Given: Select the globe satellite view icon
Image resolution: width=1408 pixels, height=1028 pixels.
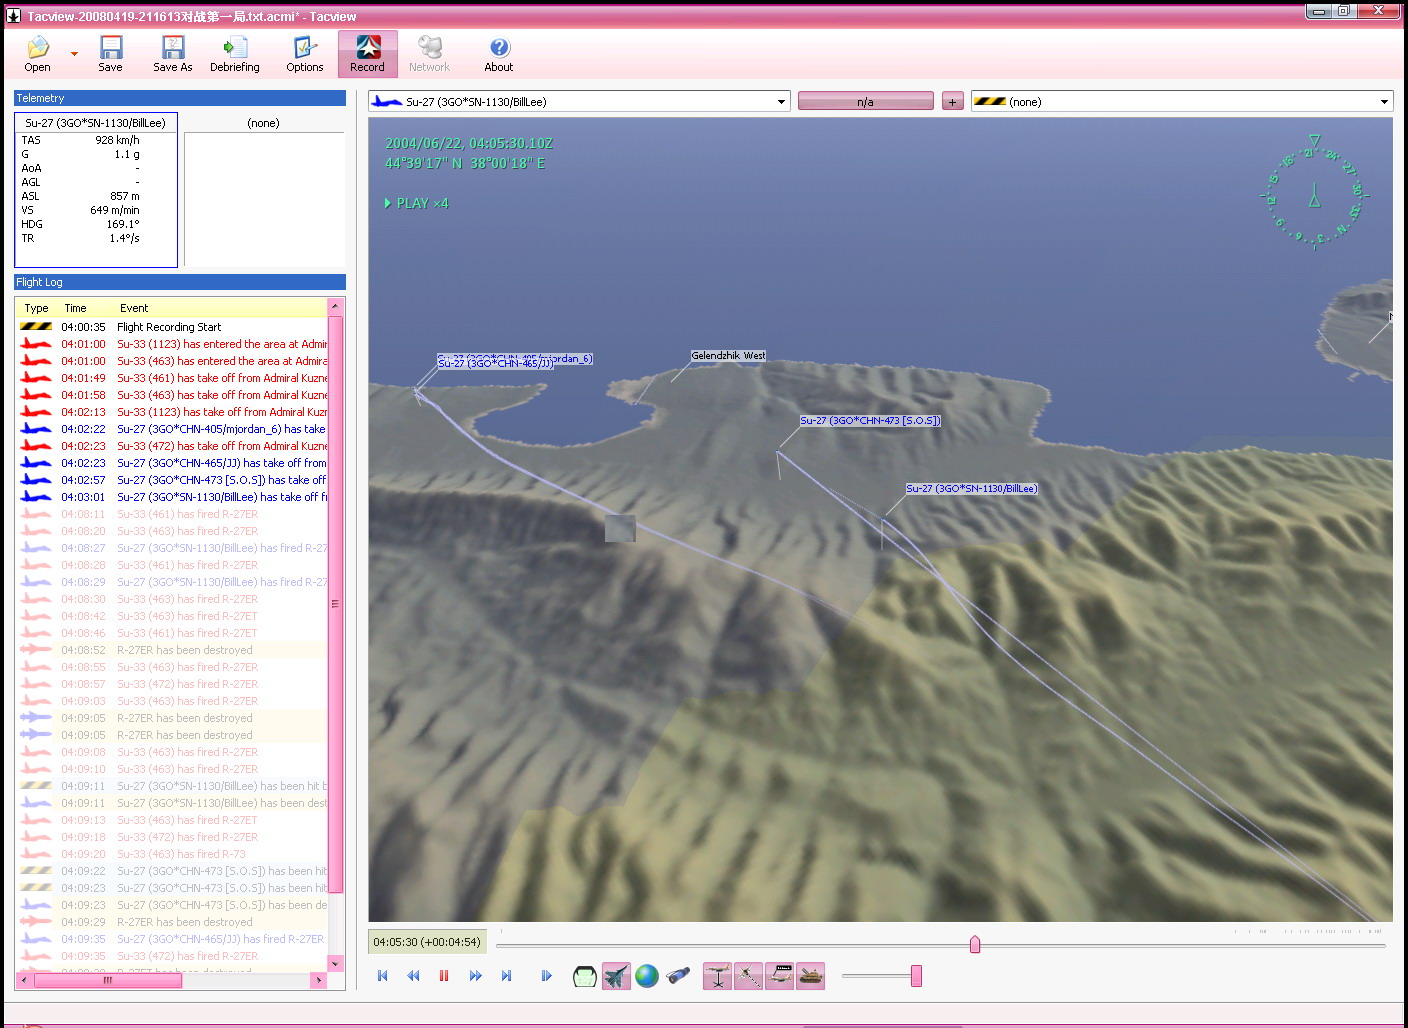Looking at the screenshot, I should [647, 976].
